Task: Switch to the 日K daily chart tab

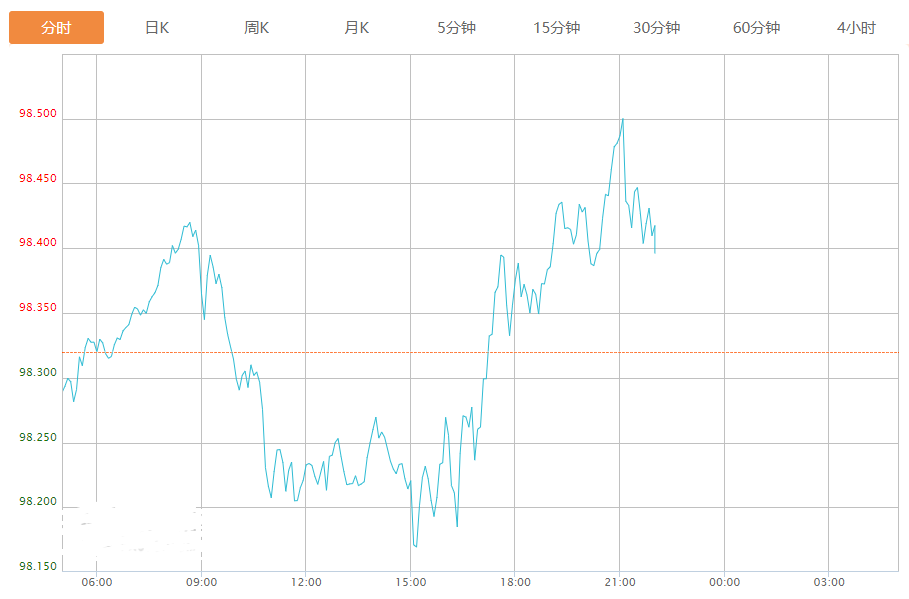Action: coord(157,28)
